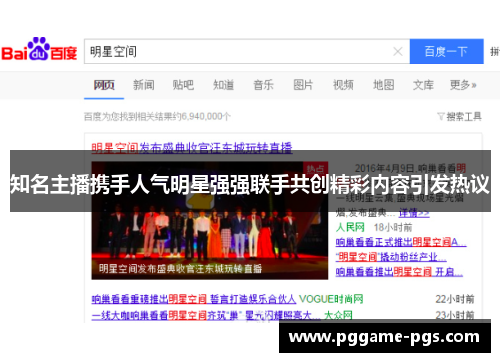
Task: Click the 22小时前 timestamp
Action: tap(455, 299)
